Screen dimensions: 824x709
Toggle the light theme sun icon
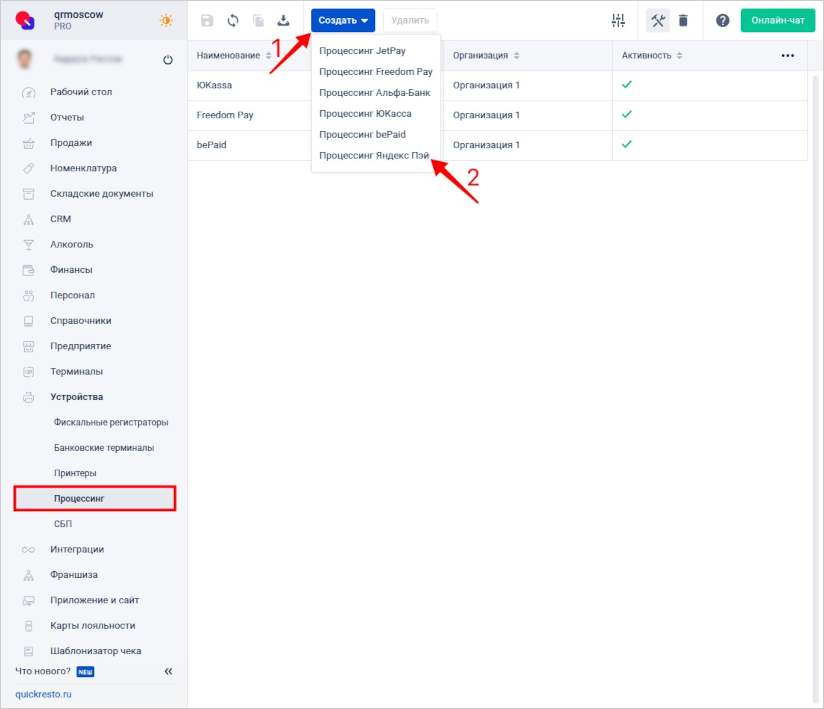pos(166,21)
